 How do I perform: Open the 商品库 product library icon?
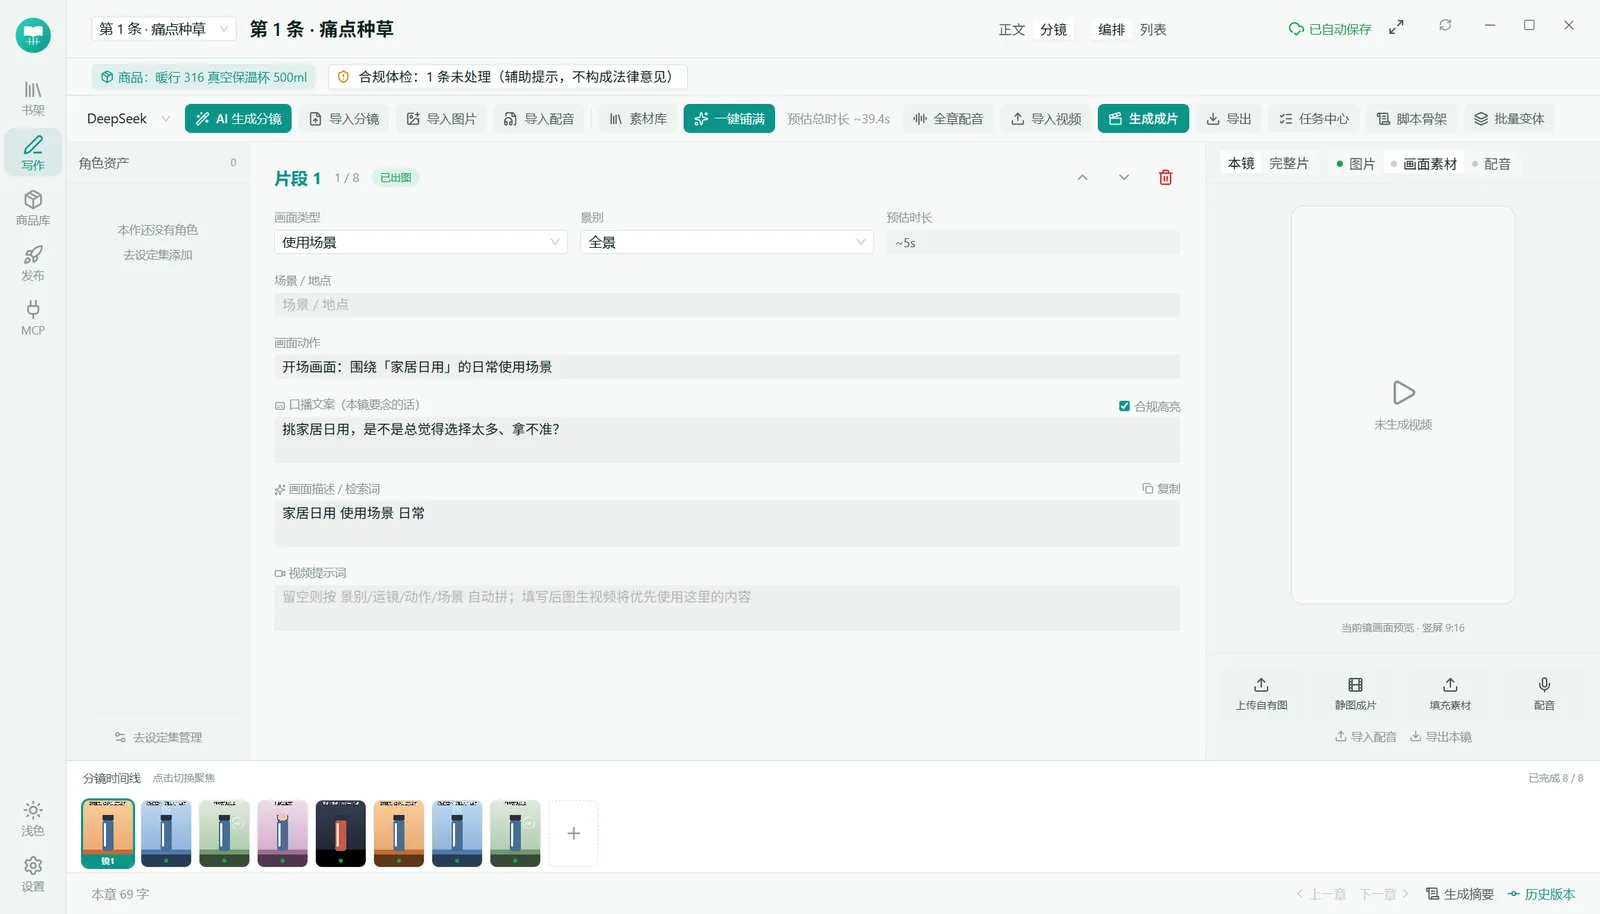click(x=33, y=208)
